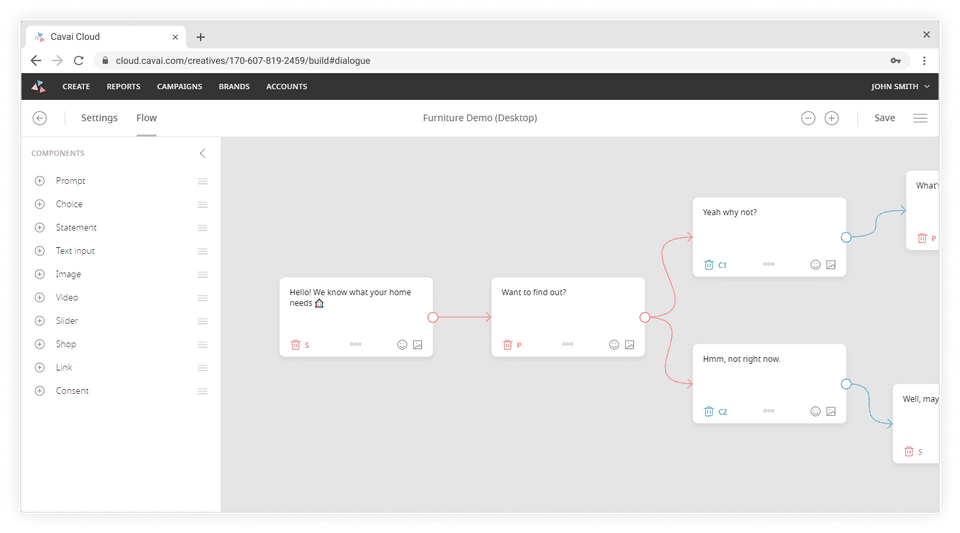Add a Slider component with plus icon
This screenshot has height=533, width=960.
click(x=40, y=321)
